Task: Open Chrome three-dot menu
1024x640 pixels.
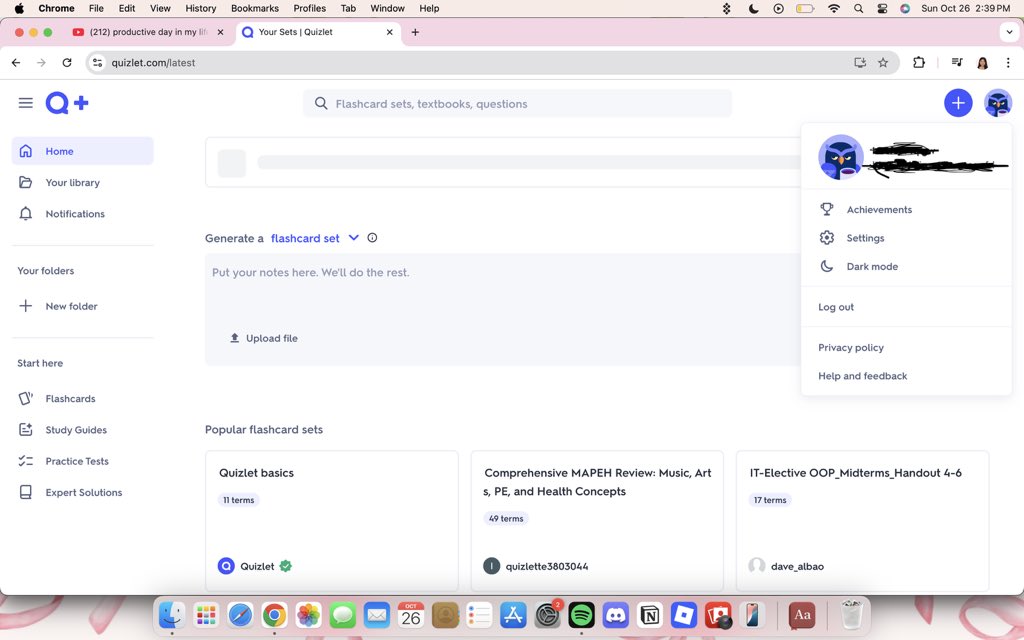Action: pyautogui.click(x=1008, y=63)
